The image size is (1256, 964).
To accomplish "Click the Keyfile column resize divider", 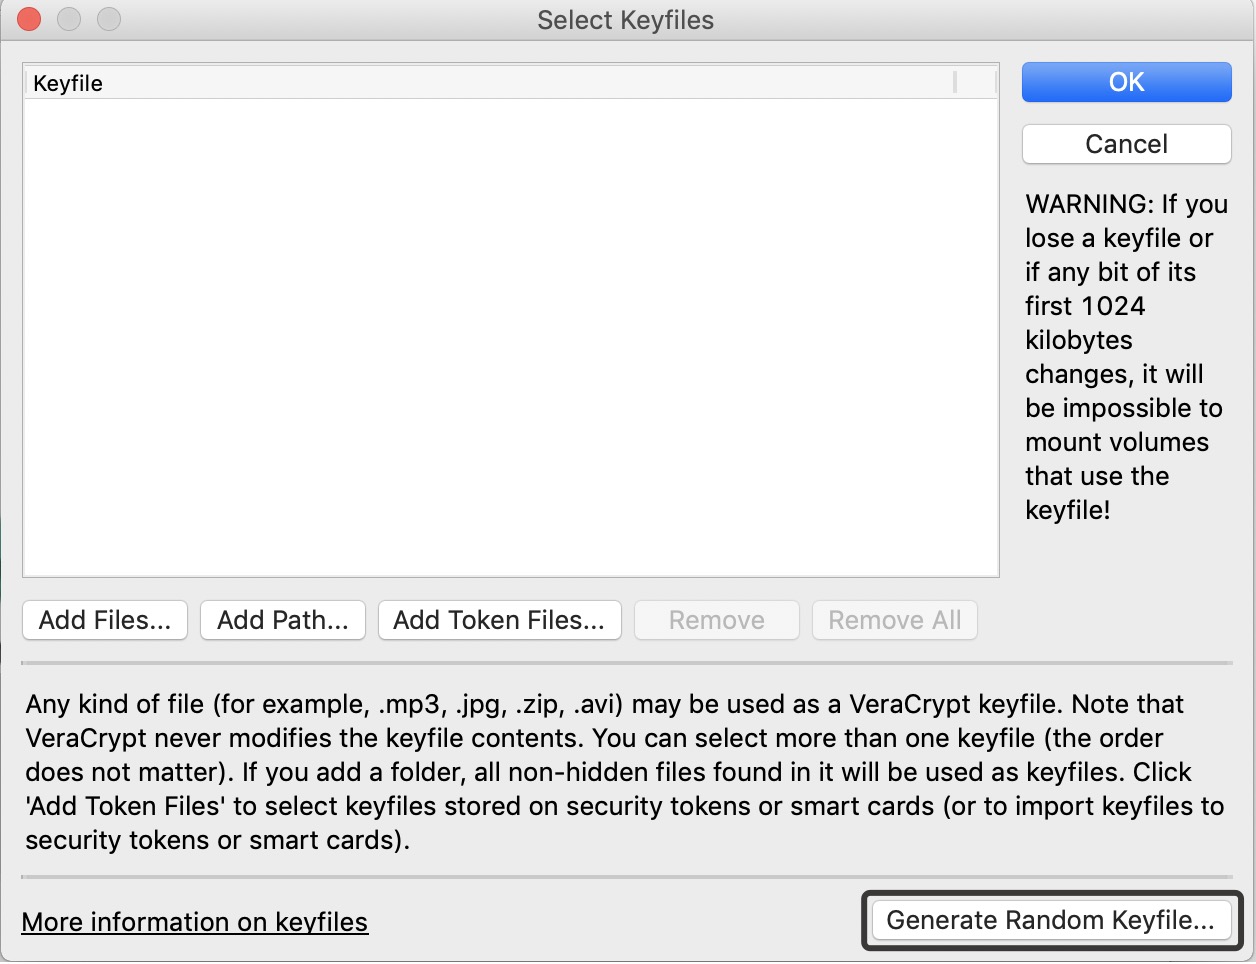I will coord(955,82).
